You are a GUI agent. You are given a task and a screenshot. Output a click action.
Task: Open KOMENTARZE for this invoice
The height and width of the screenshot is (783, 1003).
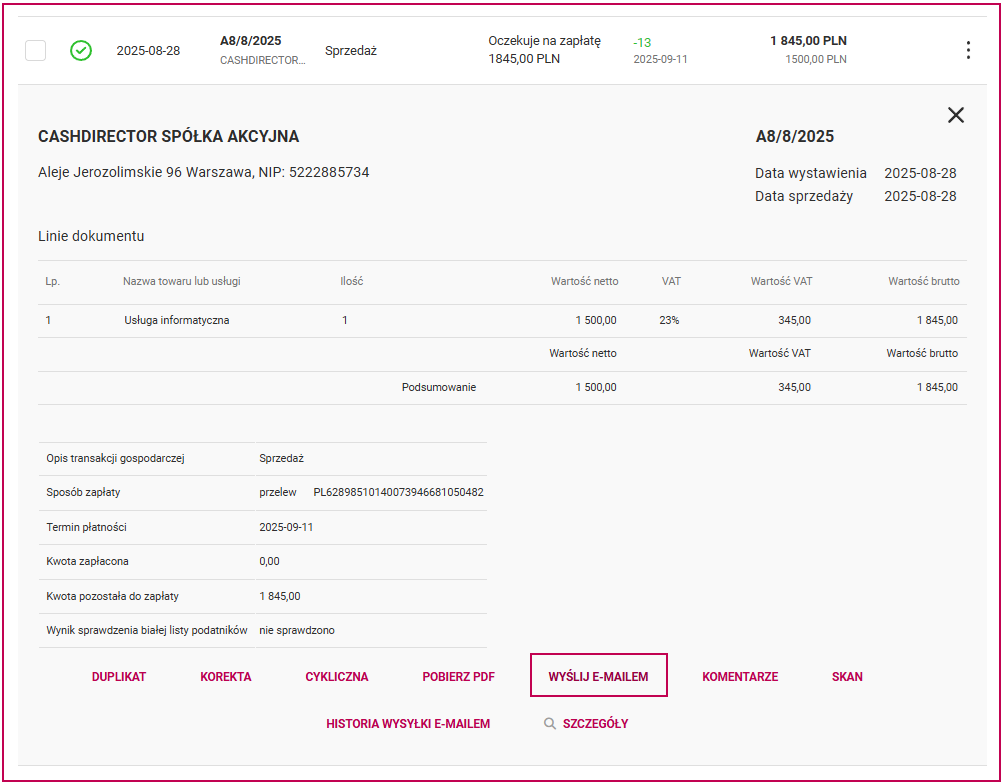click(740, 677)
